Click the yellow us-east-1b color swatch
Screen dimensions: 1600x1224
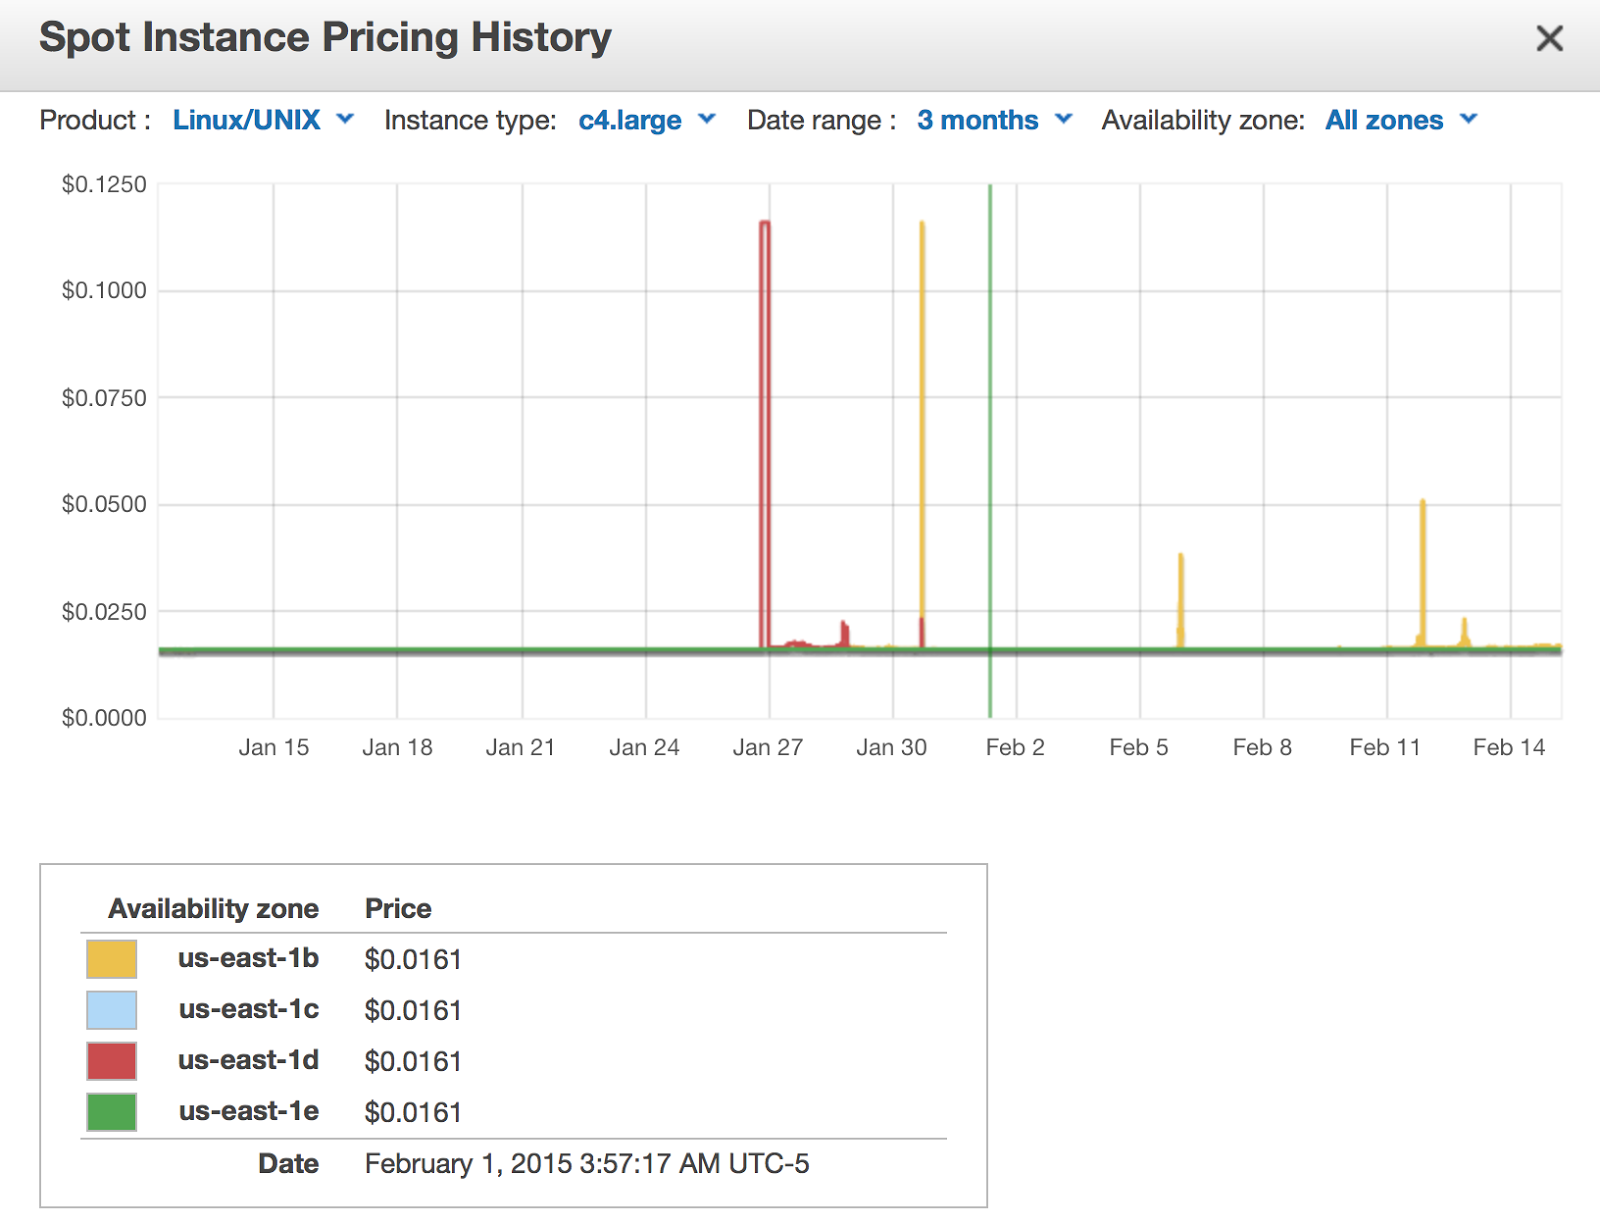(111, 959)
